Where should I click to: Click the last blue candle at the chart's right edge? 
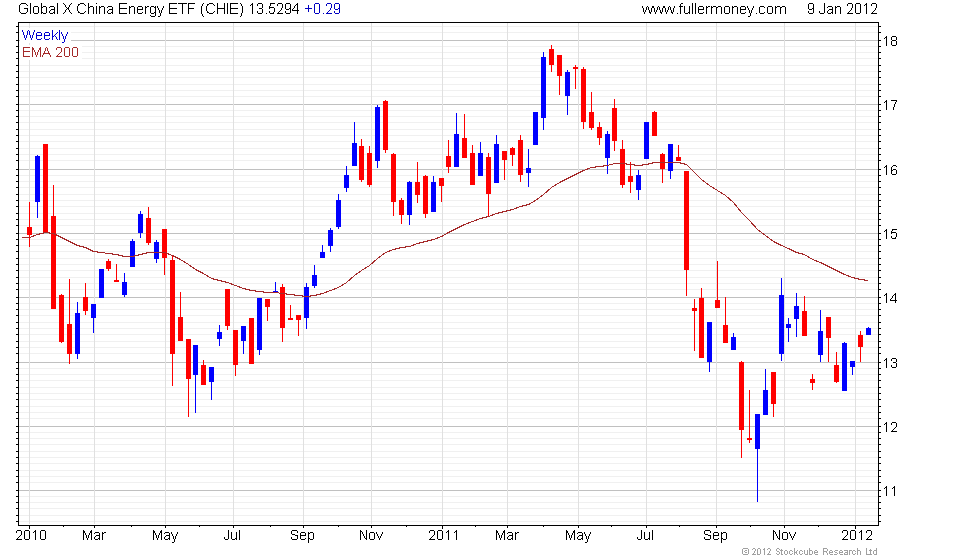[868, 331]
